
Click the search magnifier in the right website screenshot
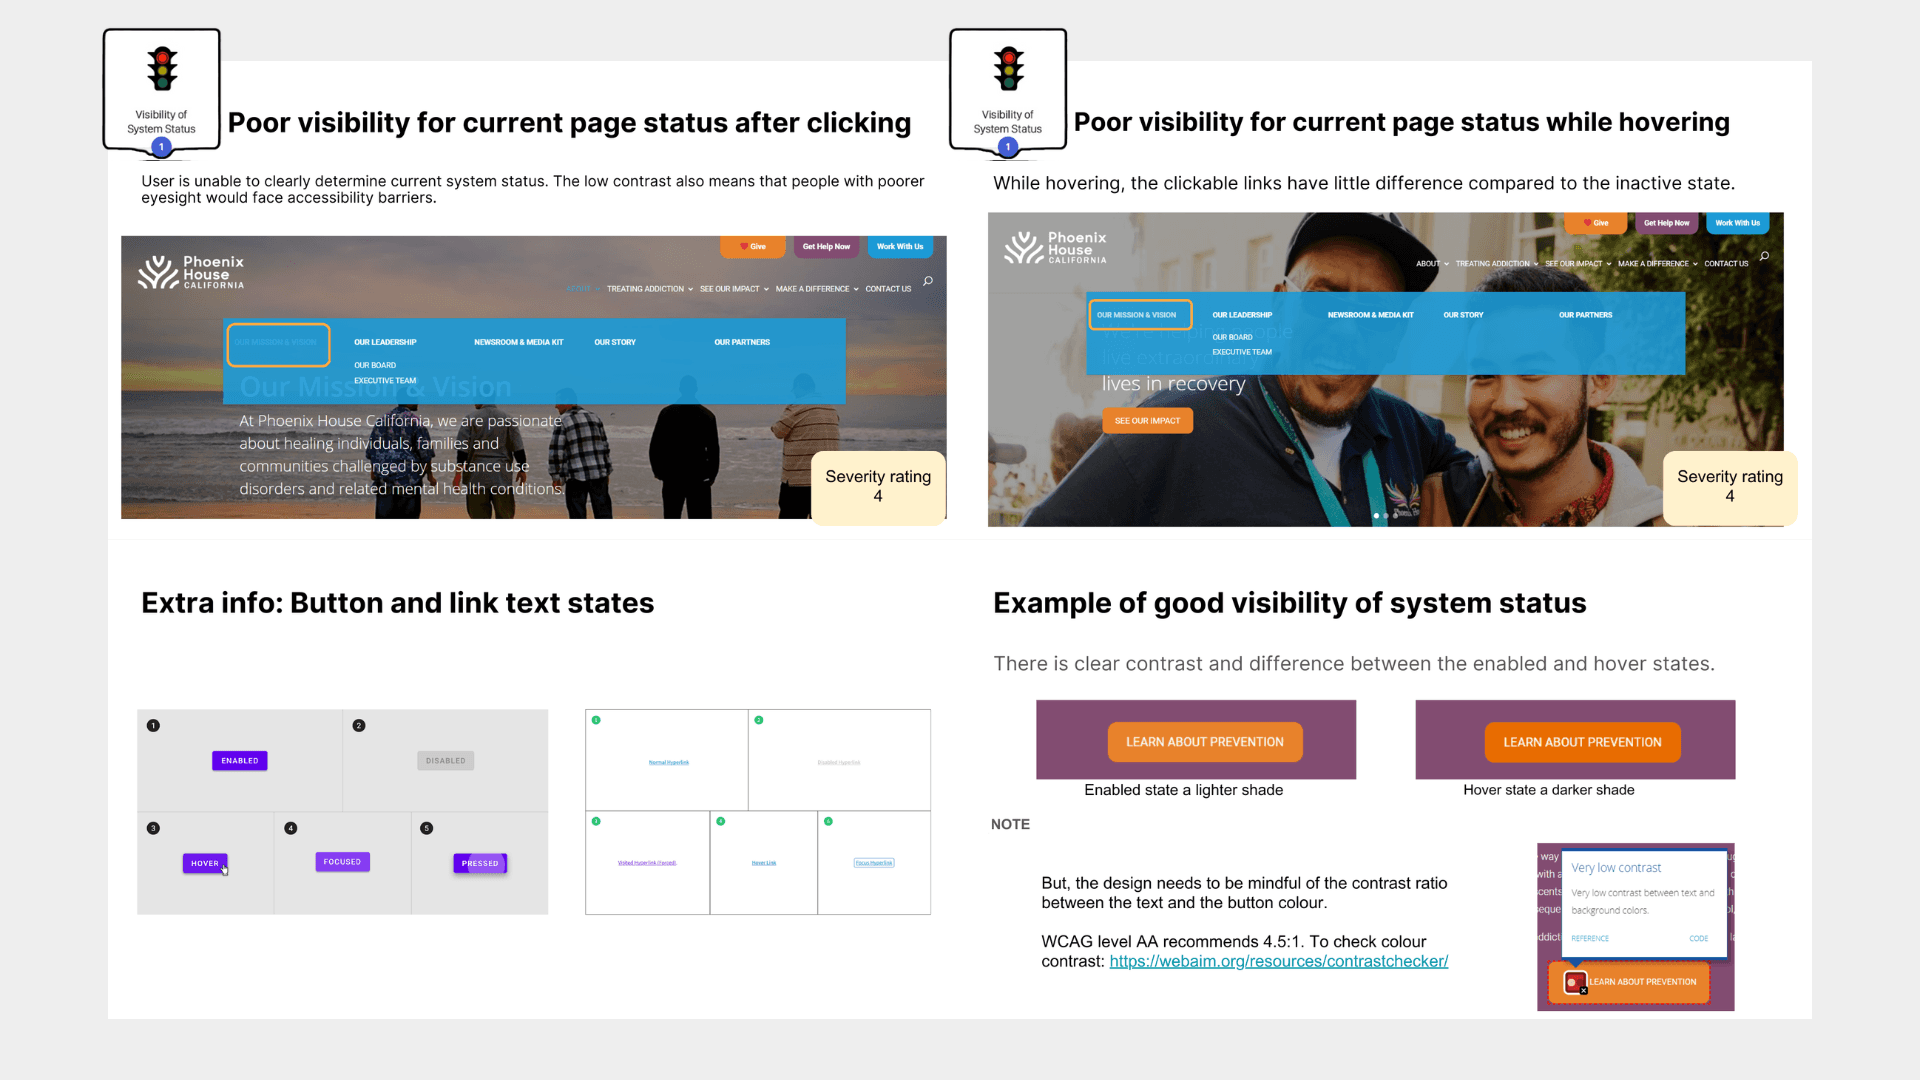[1764, 256]
